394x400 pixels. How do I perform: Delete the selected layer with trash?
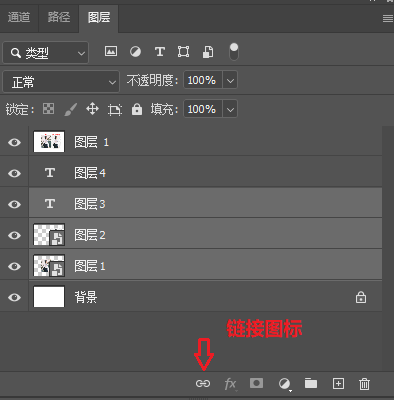364,384
